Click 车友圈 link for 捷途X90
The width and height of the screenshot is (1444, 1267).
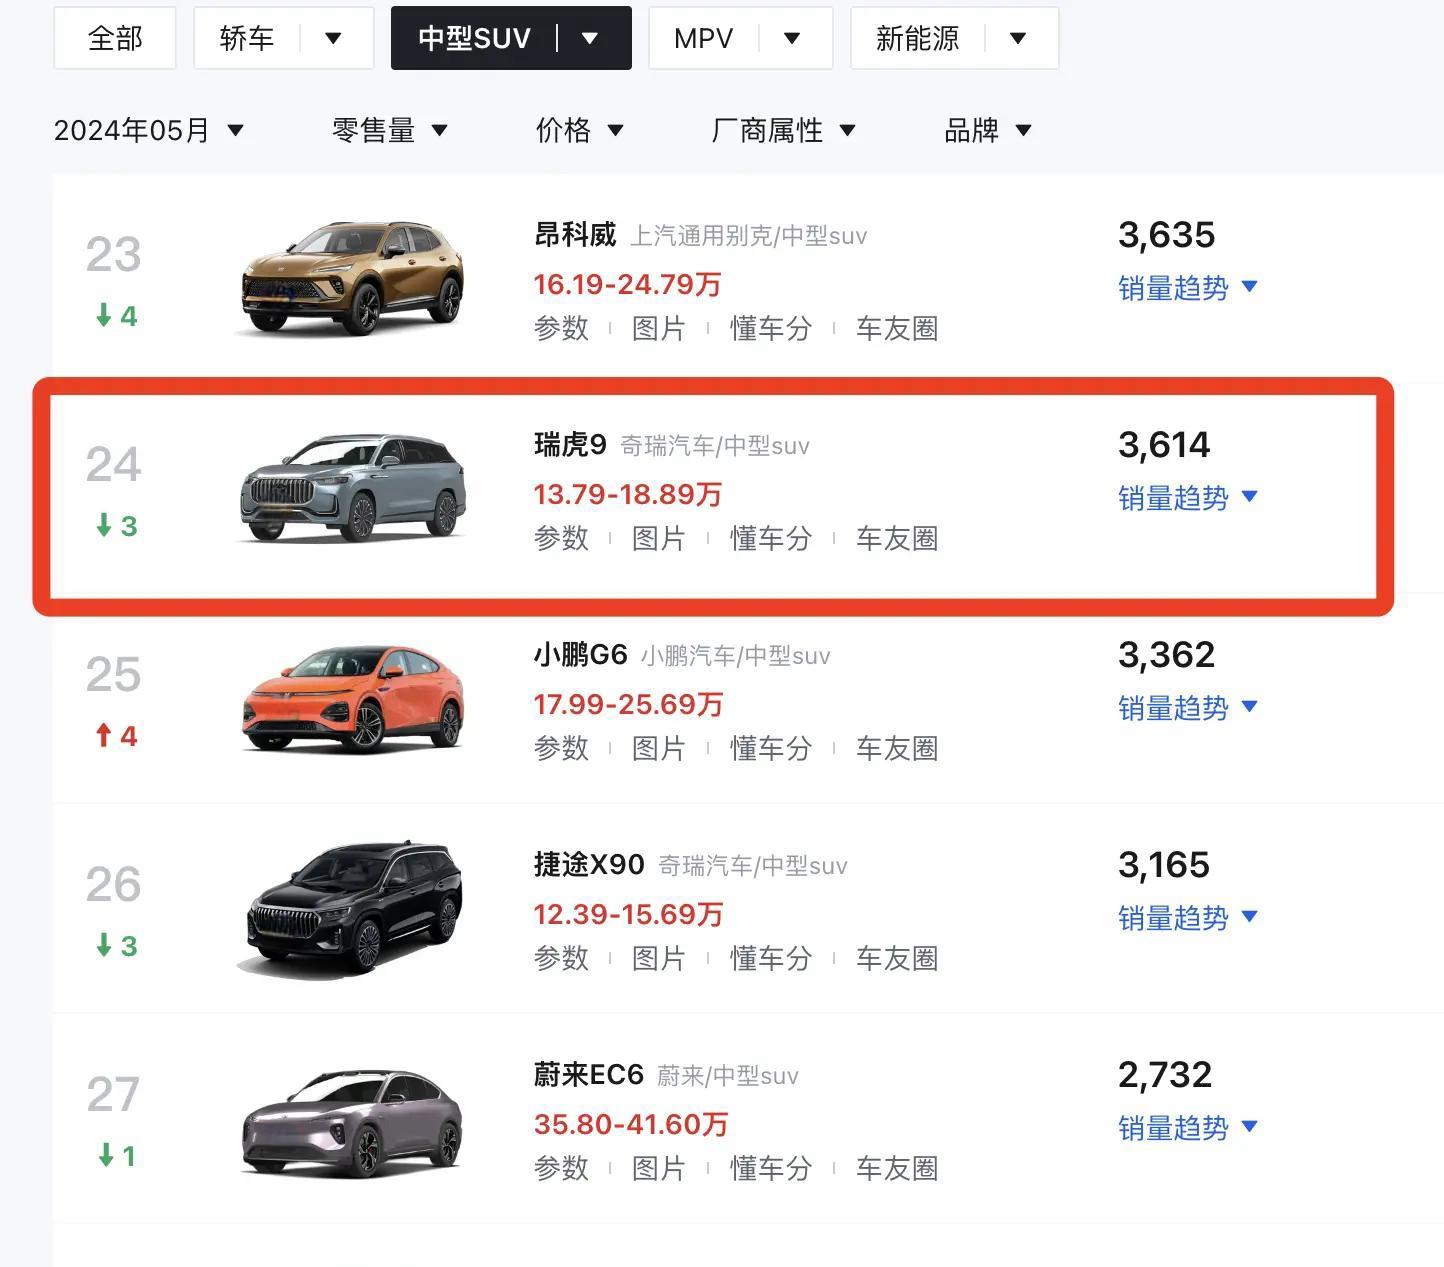pyautogui.click(x=897, y=958)
